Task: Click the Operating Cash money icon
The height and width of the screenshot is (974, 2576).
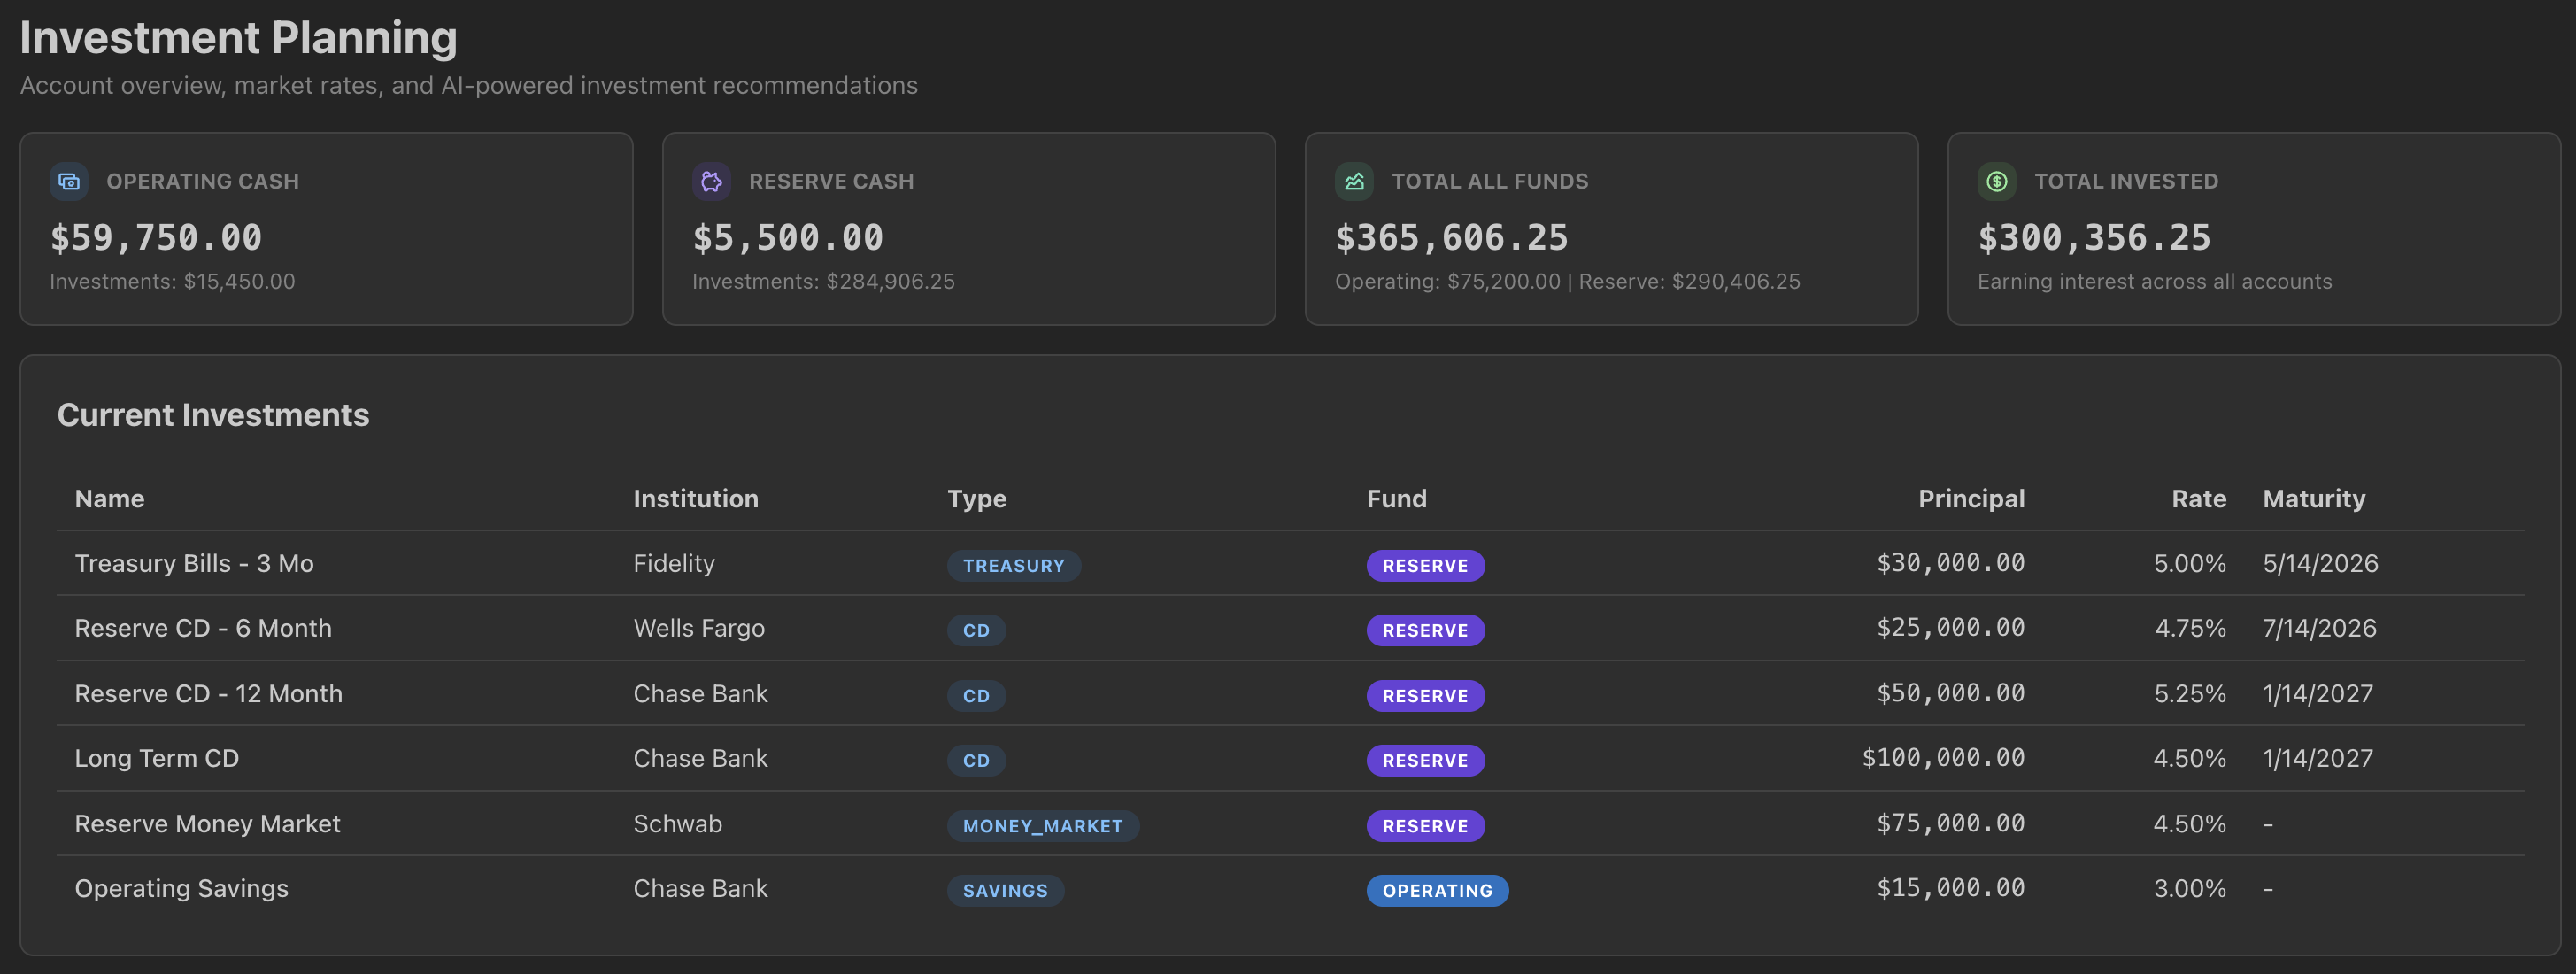Action: pyautogui.click(x=67, y=181)
